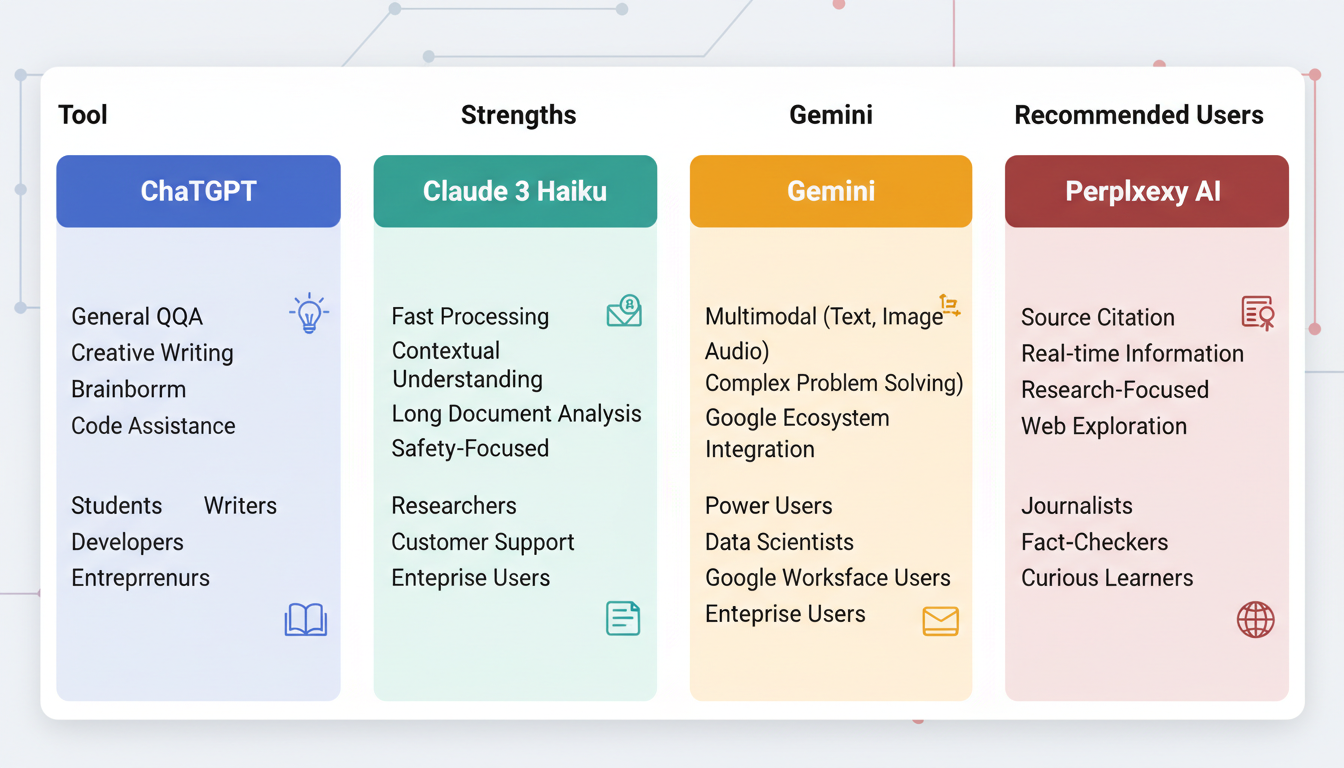Image resolution: width=1344 pixels, height=768 pixels.
Task: Click the orange arrows icon near Multimodal
Action: pos(949,305)
